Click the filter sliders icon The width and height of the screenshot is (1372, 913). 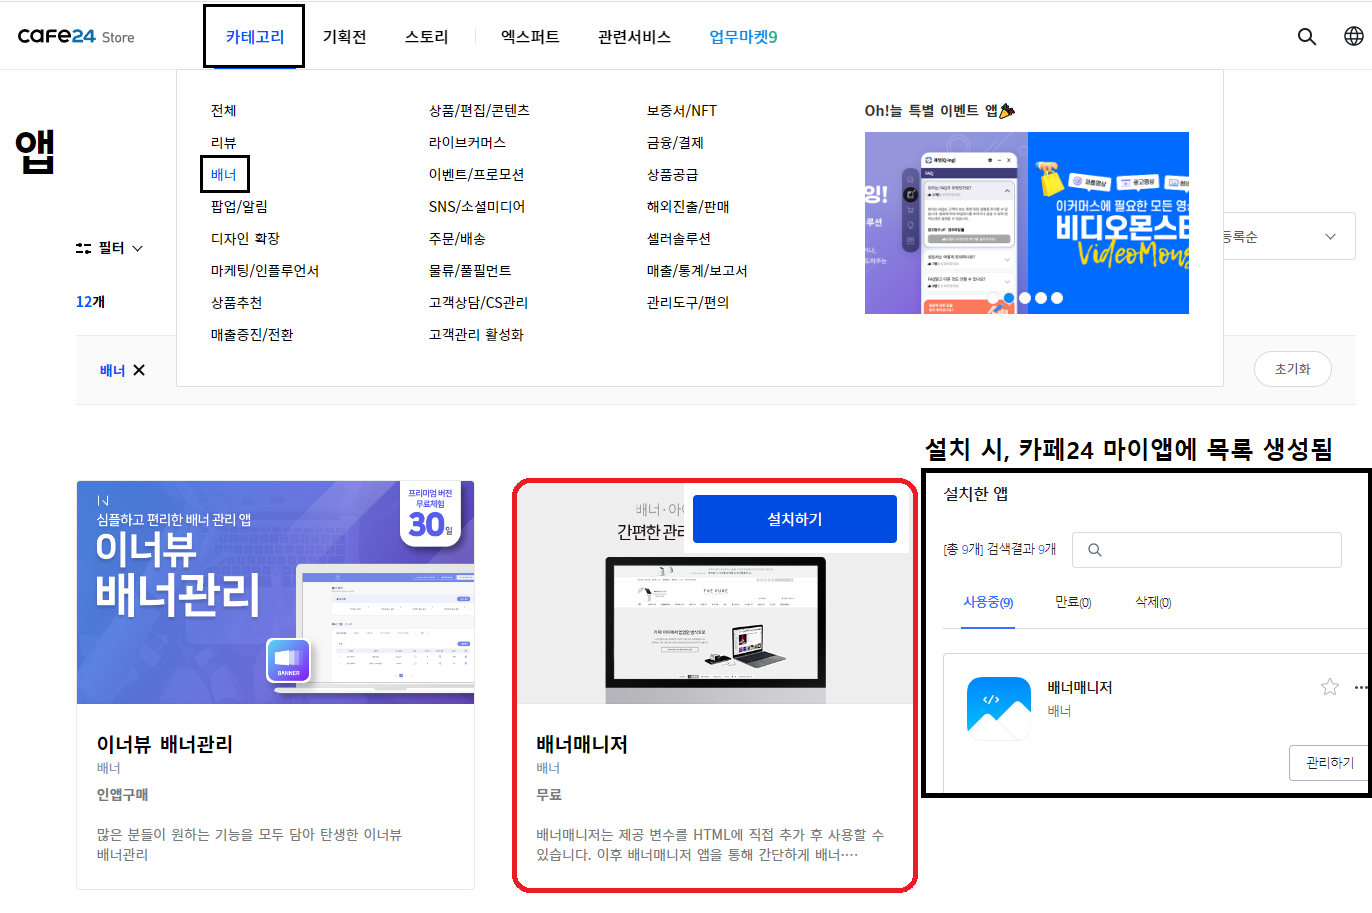(84, 248)
